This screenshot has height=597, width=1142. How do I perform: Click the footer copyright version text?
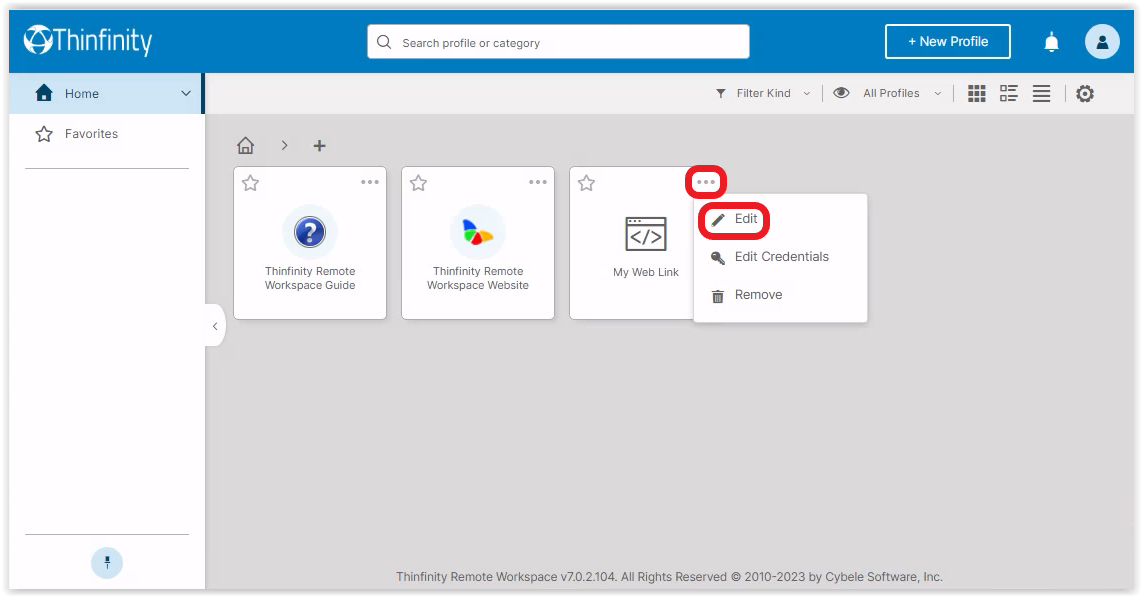click(669, 577)
